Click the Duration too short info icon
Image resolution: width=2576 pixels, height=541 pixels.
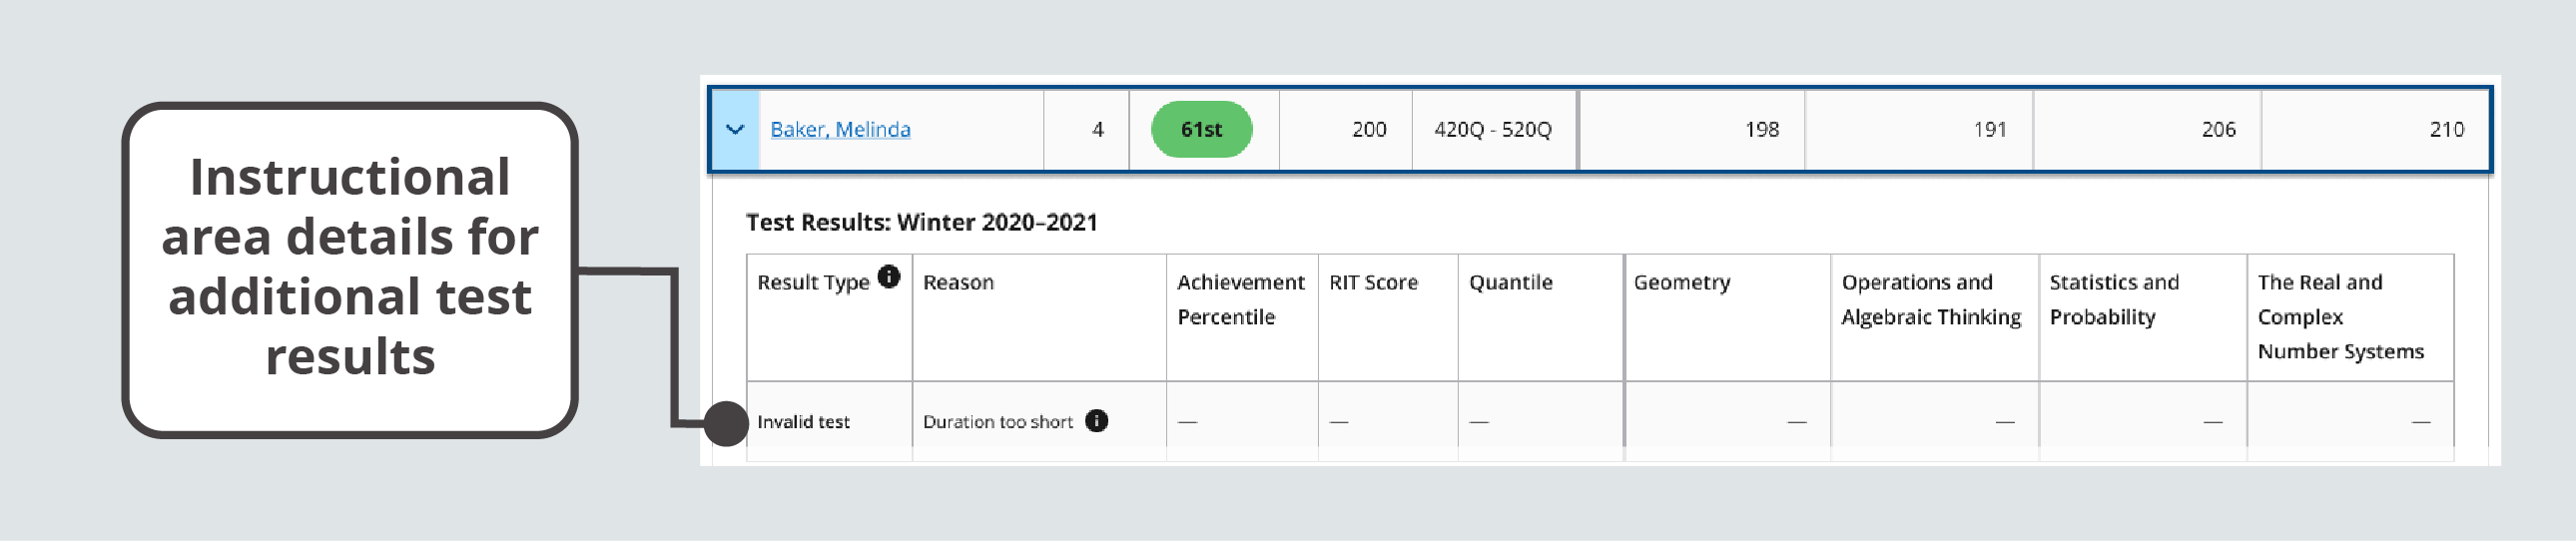[x=1096, y=421]
